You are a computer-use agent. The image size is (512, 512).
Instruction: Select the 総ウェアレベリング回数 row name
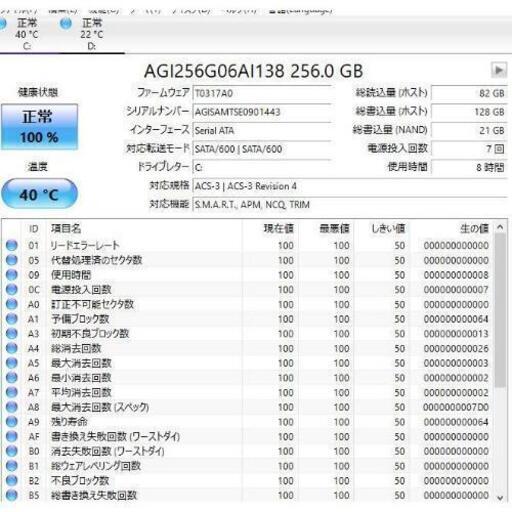pyautogui.click(x=96, y=466)
